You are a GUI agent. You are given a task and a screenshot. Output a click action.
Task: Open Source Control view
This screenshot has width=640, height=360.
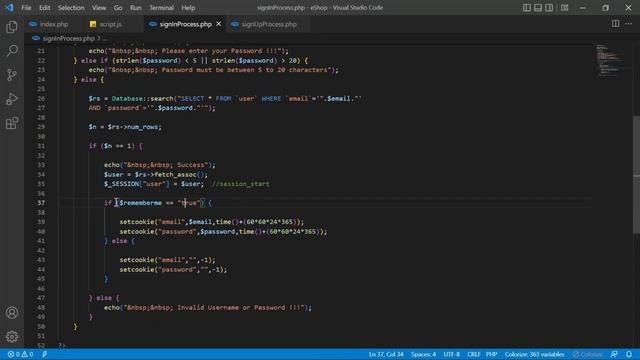(12, 75)
